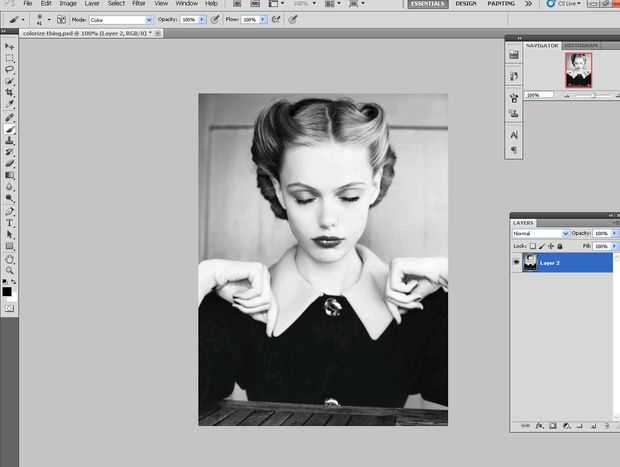The height and width of the screenshot is (467, 620).
Task: Select the Type tool
Action: click(x=10, y=223)
